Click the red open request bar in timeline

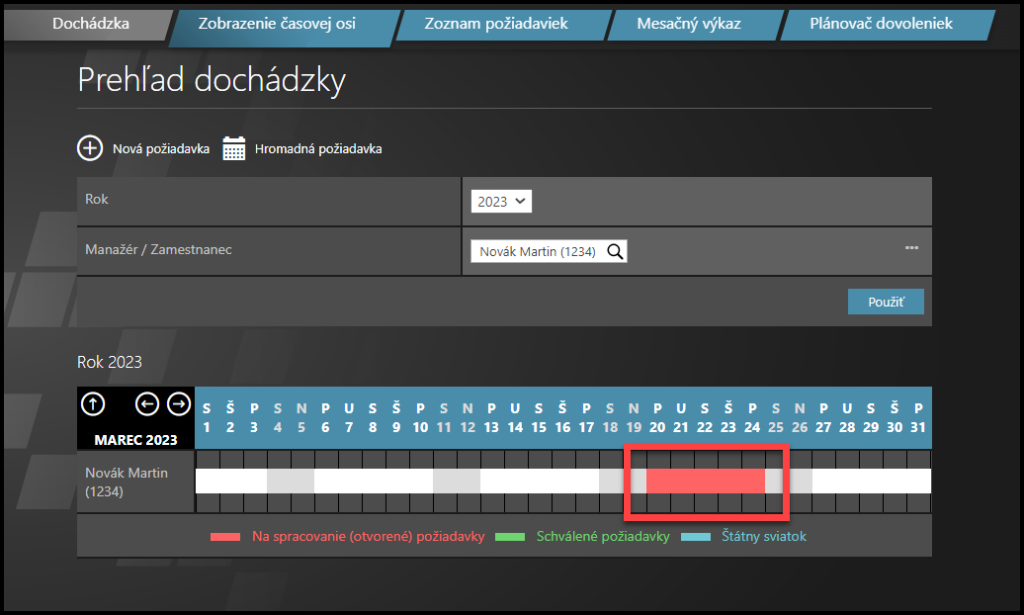705,481
